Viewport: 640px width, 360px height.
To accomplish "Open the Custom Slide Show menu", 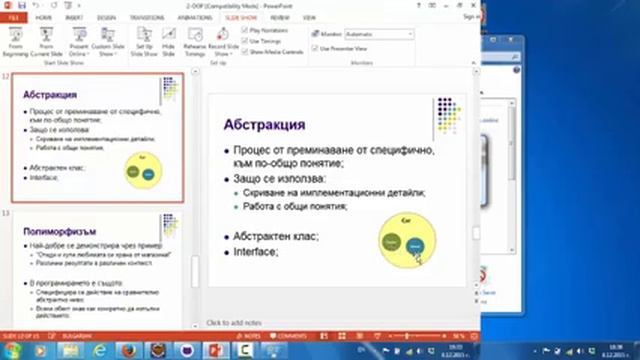I will tap(108, 42).
